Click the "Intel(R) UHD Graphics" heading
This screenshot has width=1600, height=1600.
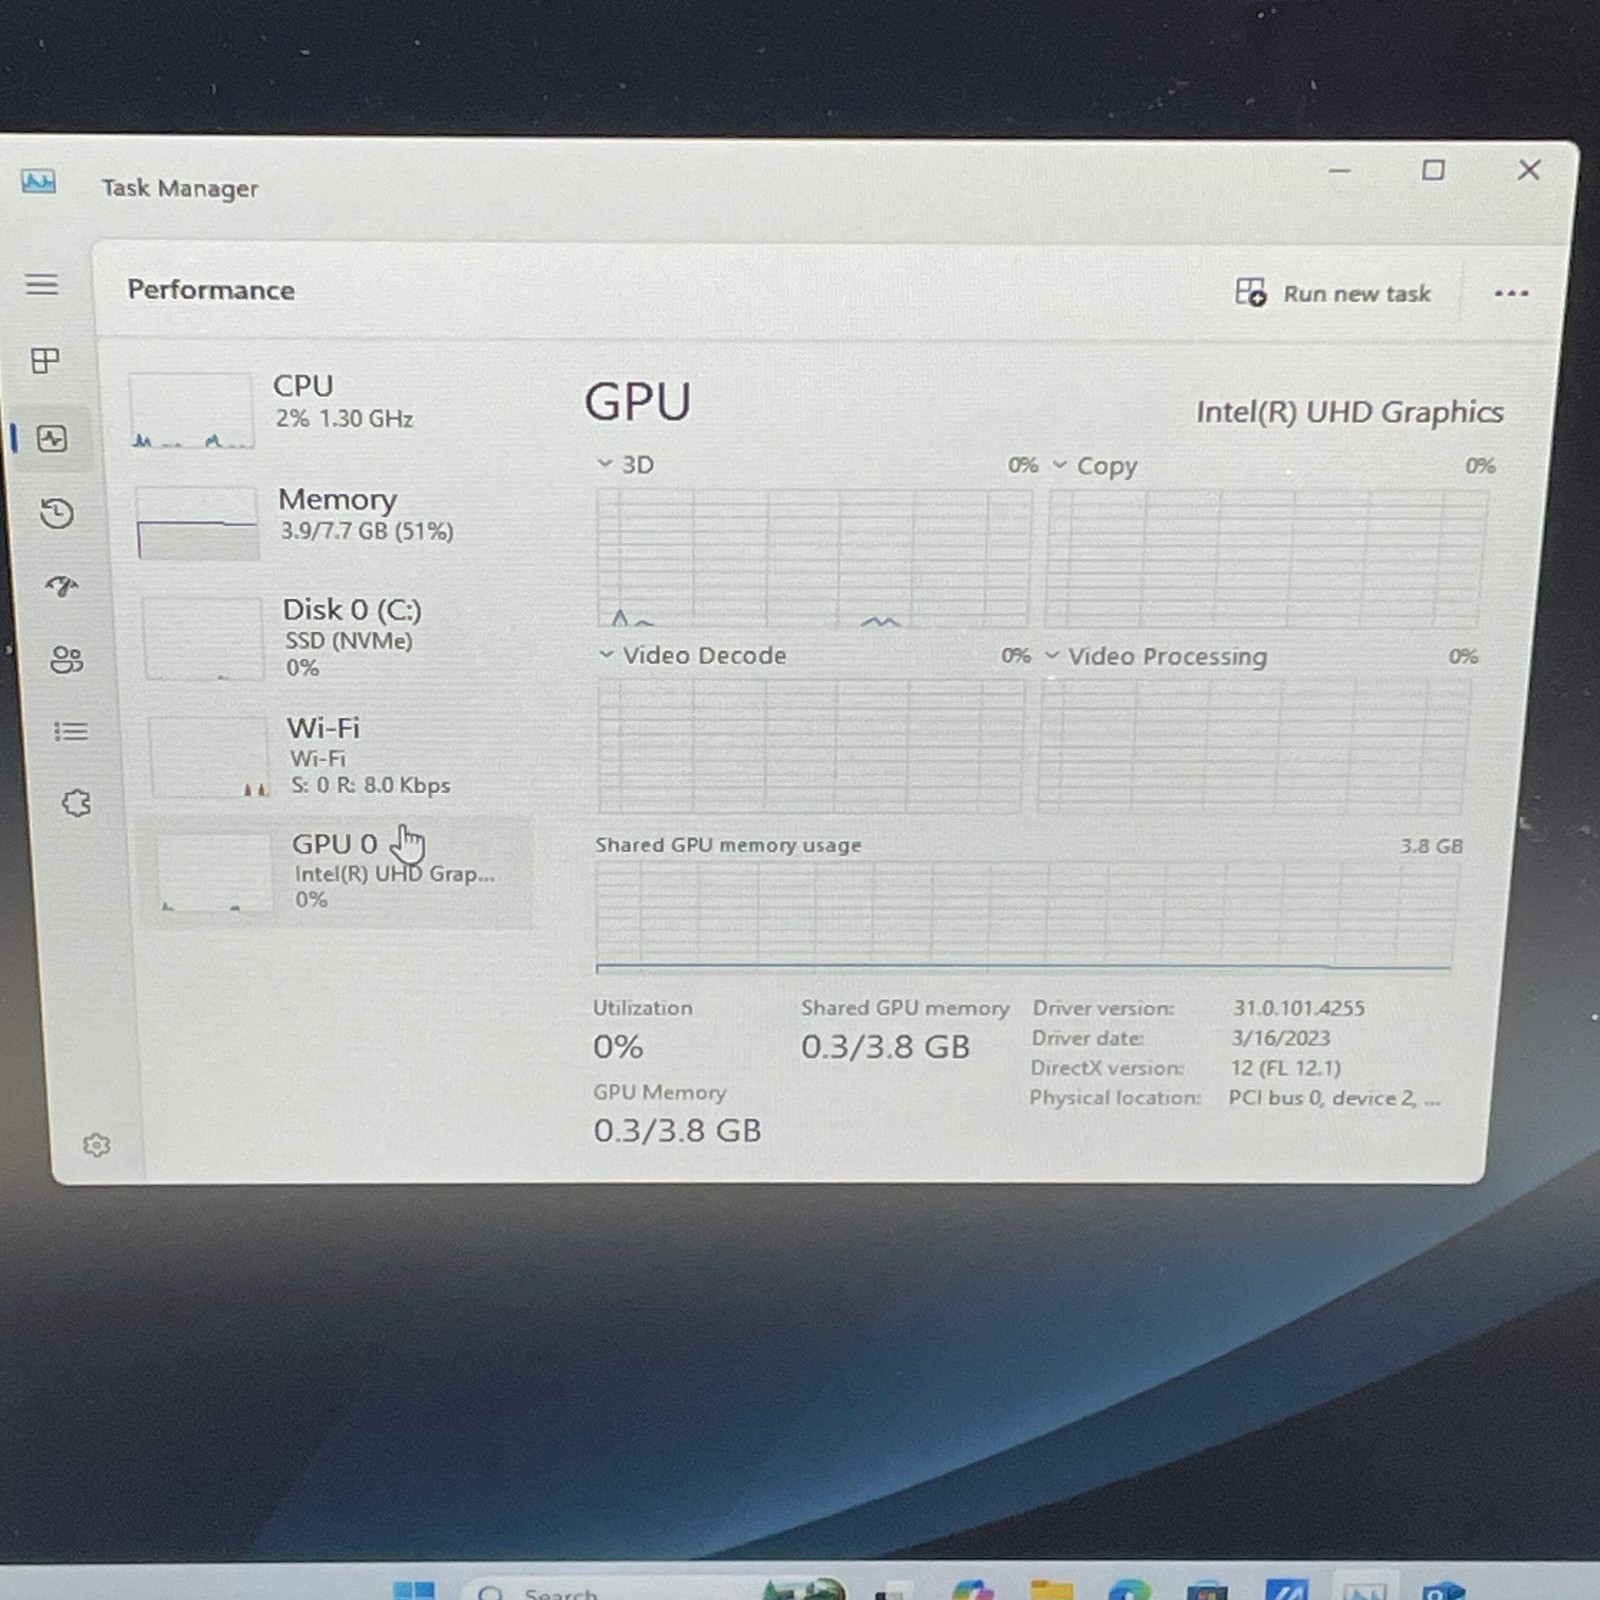pyautogui.click(x=1349, y=412)
